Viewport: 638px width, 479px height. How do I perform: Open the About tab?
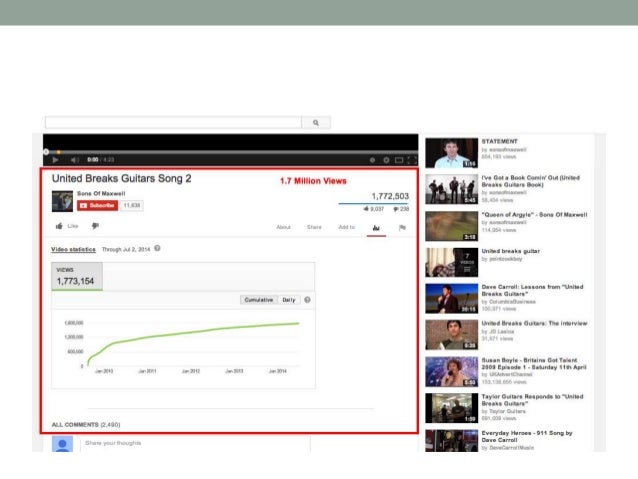click(x=284, y=227)
